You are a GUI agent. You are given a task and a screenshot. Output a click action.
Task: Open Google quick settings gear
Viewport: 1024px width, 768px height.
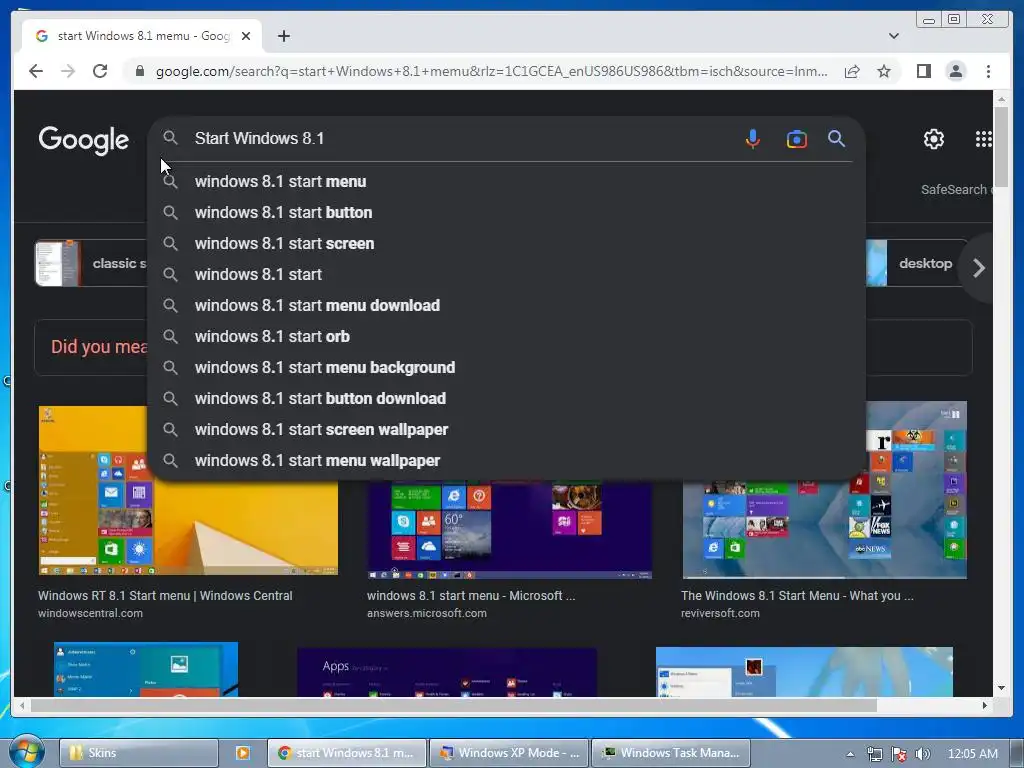pos(934,139)
